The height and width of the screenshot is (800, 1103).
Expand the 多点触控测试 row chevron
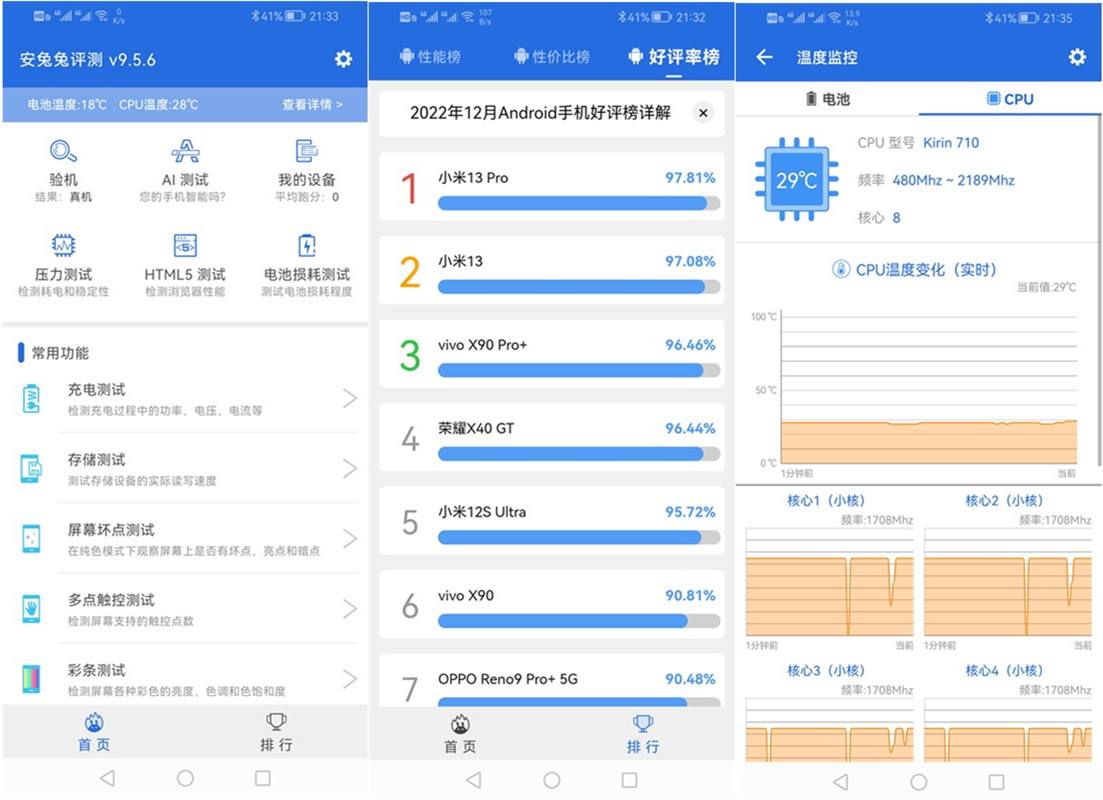(x=349, y=609)
